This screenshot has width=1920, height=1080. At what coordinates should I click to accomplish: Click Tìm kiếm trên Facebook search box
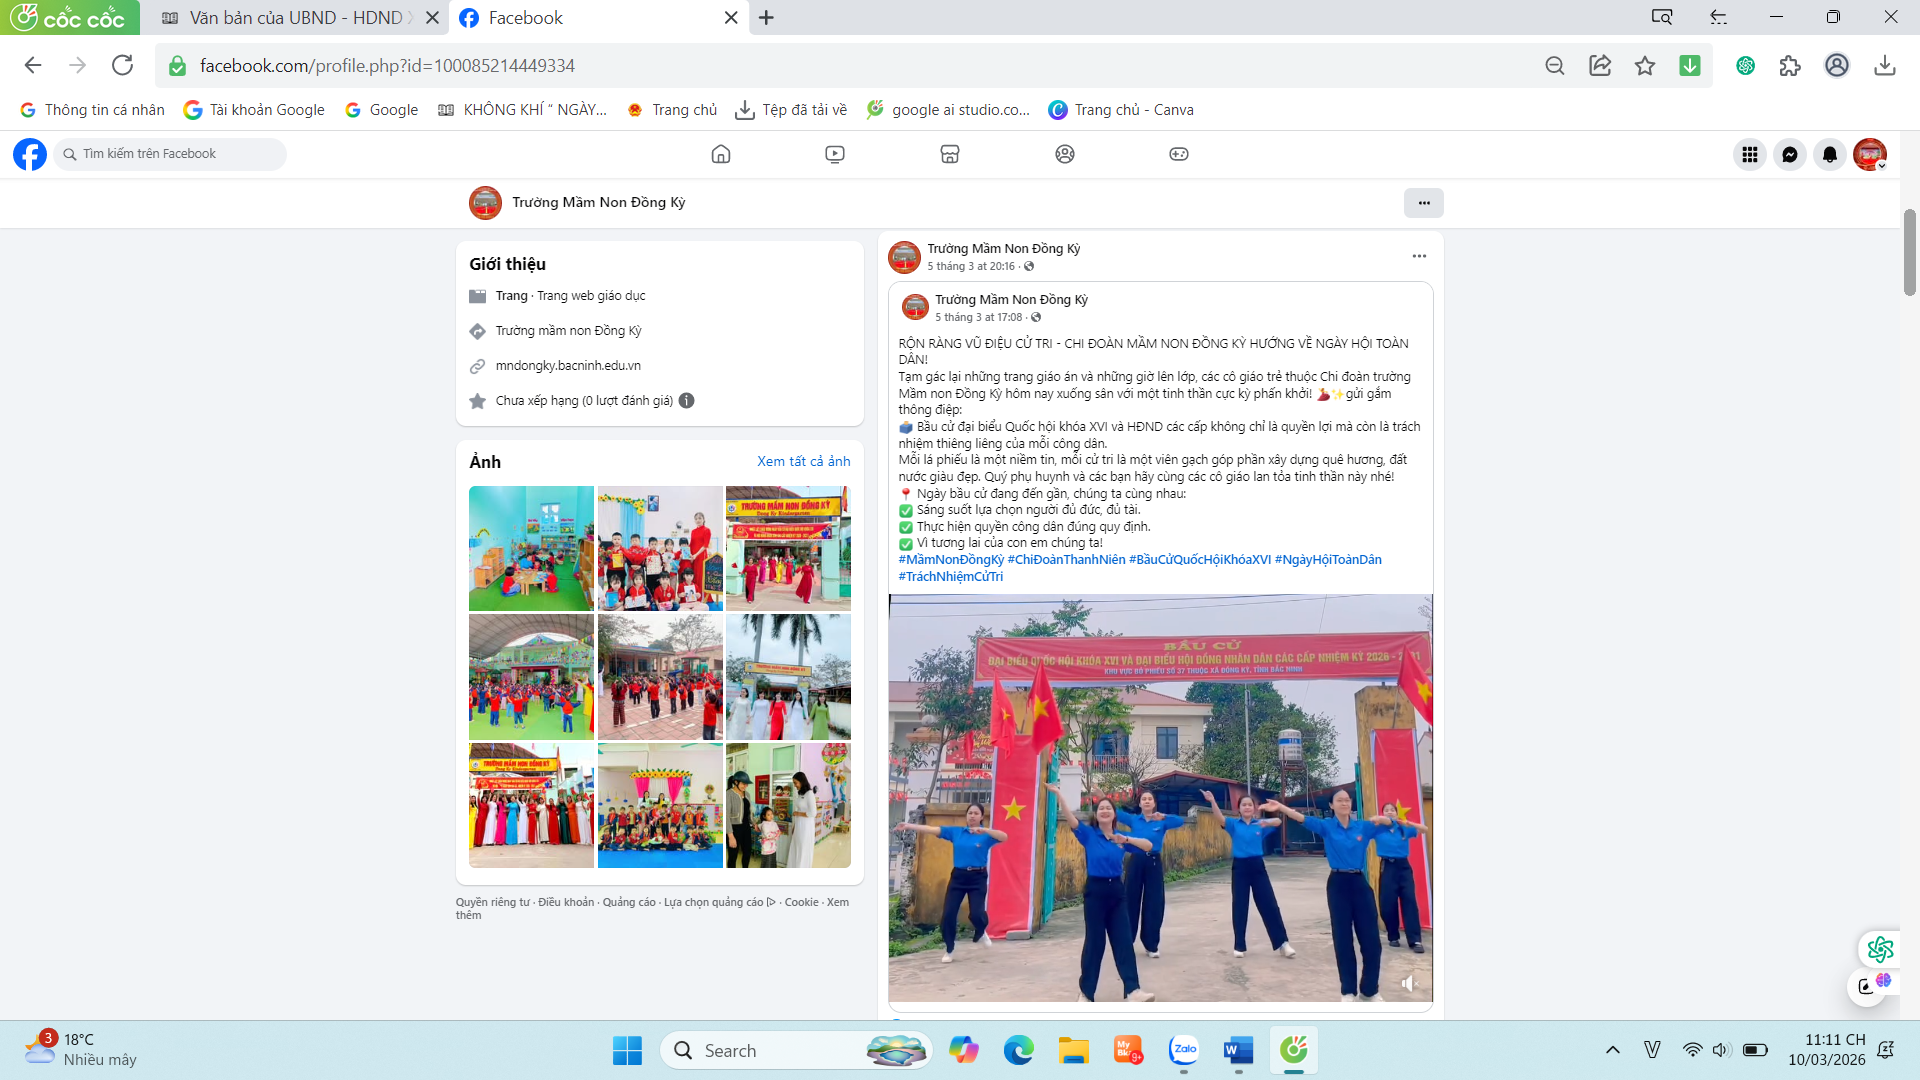coord(170,154)
